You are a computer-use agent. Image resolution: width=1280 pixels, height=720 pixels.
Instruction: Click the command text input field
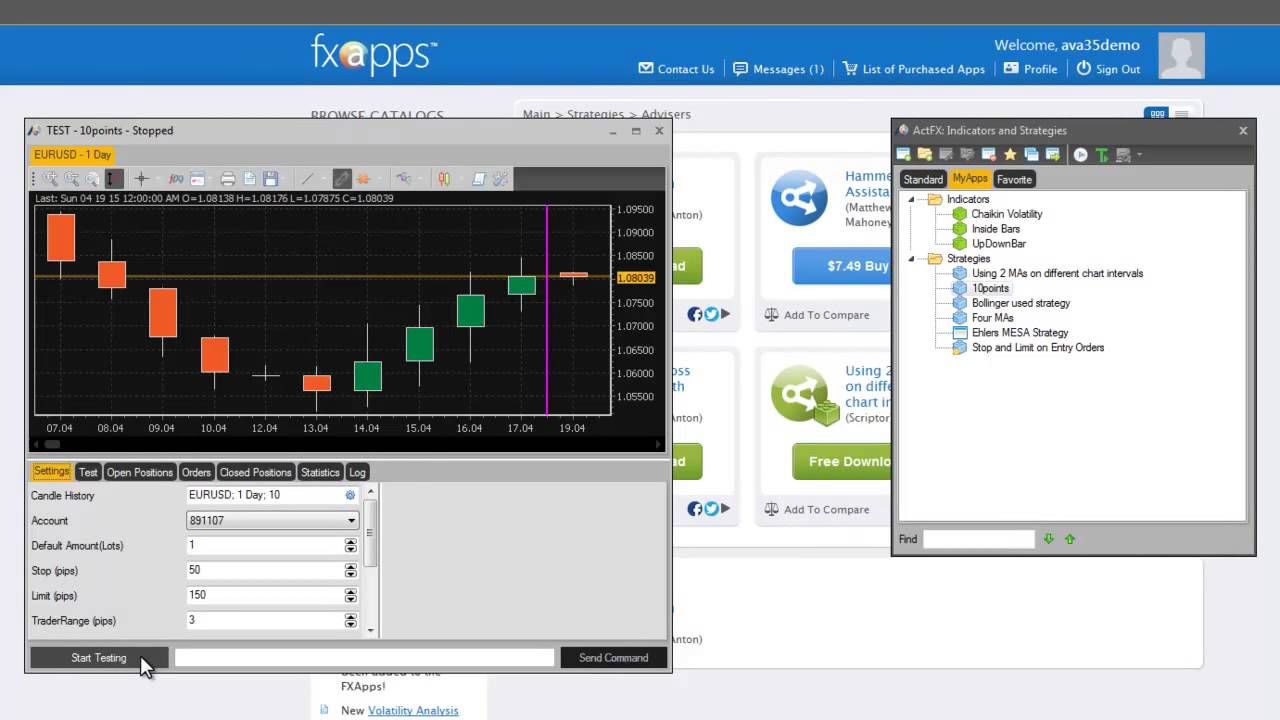click(364, 657)
